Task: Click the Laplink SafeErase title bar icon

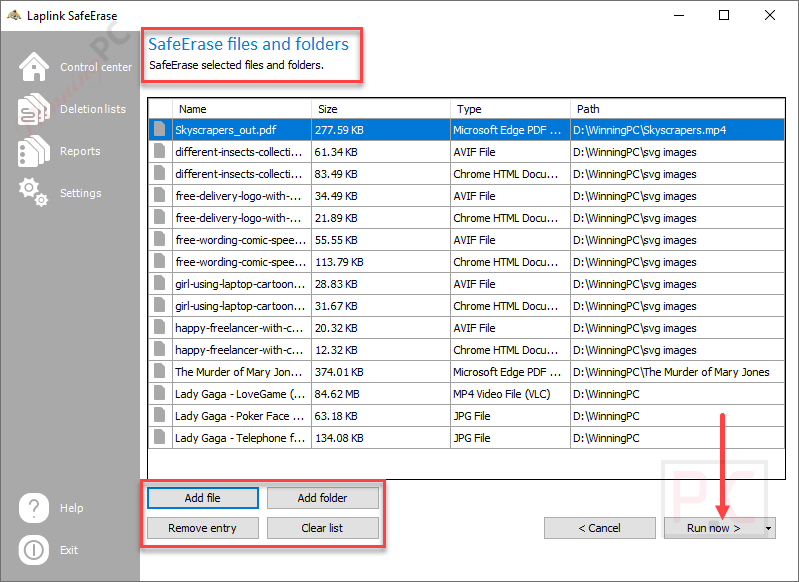Action: (14, 16)
